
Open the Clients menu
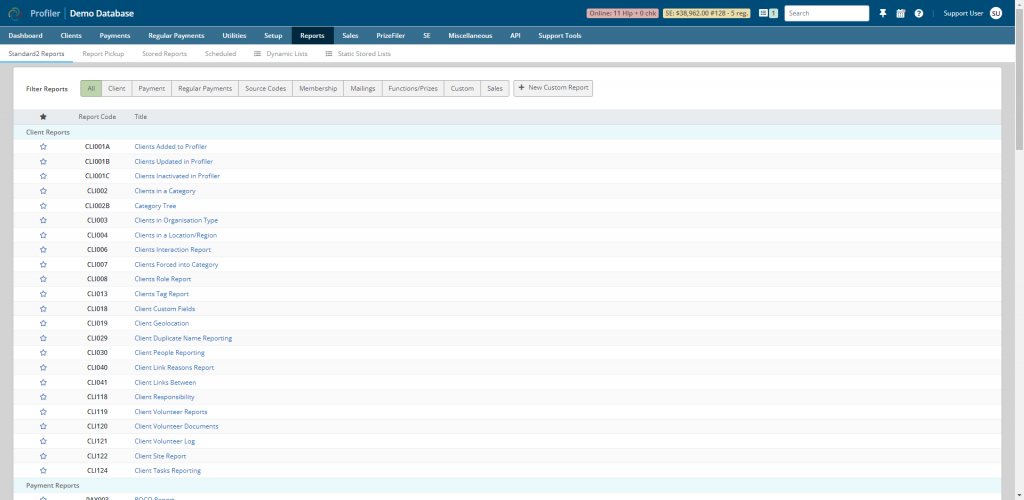[x=71, y=36]
